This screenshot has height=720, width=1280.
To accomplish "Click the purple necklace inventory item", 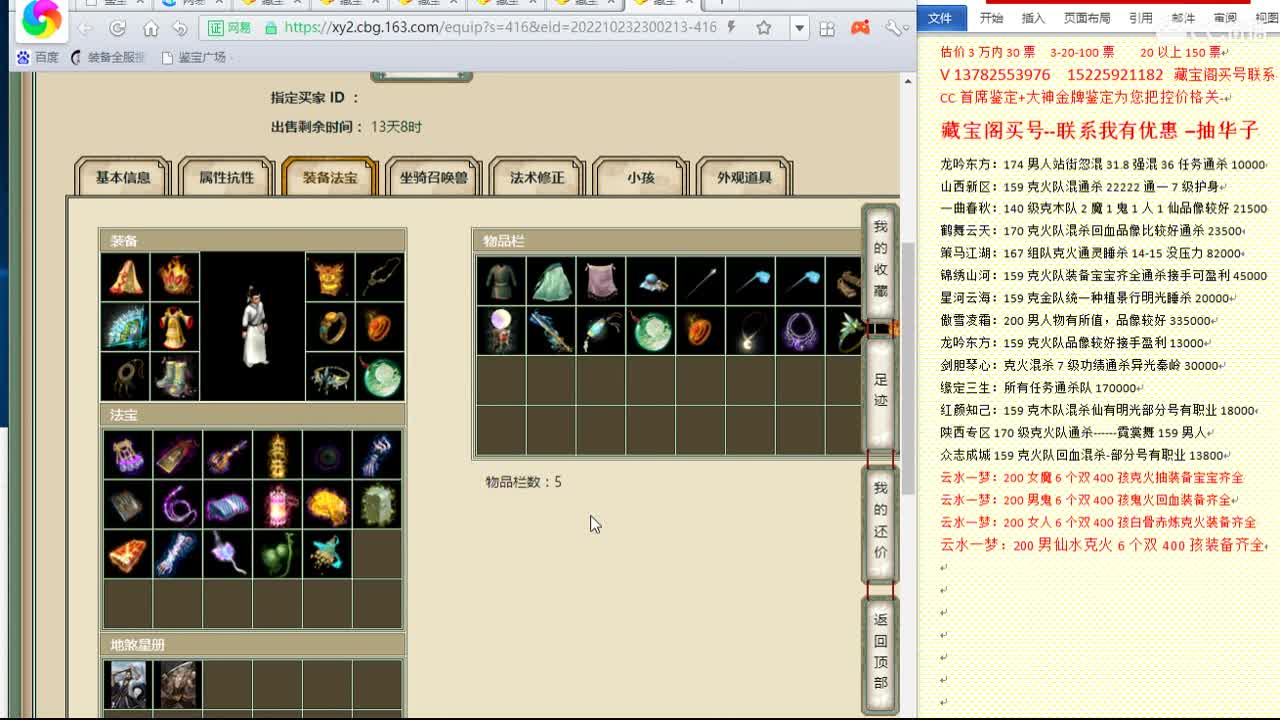I will (801, 331).
